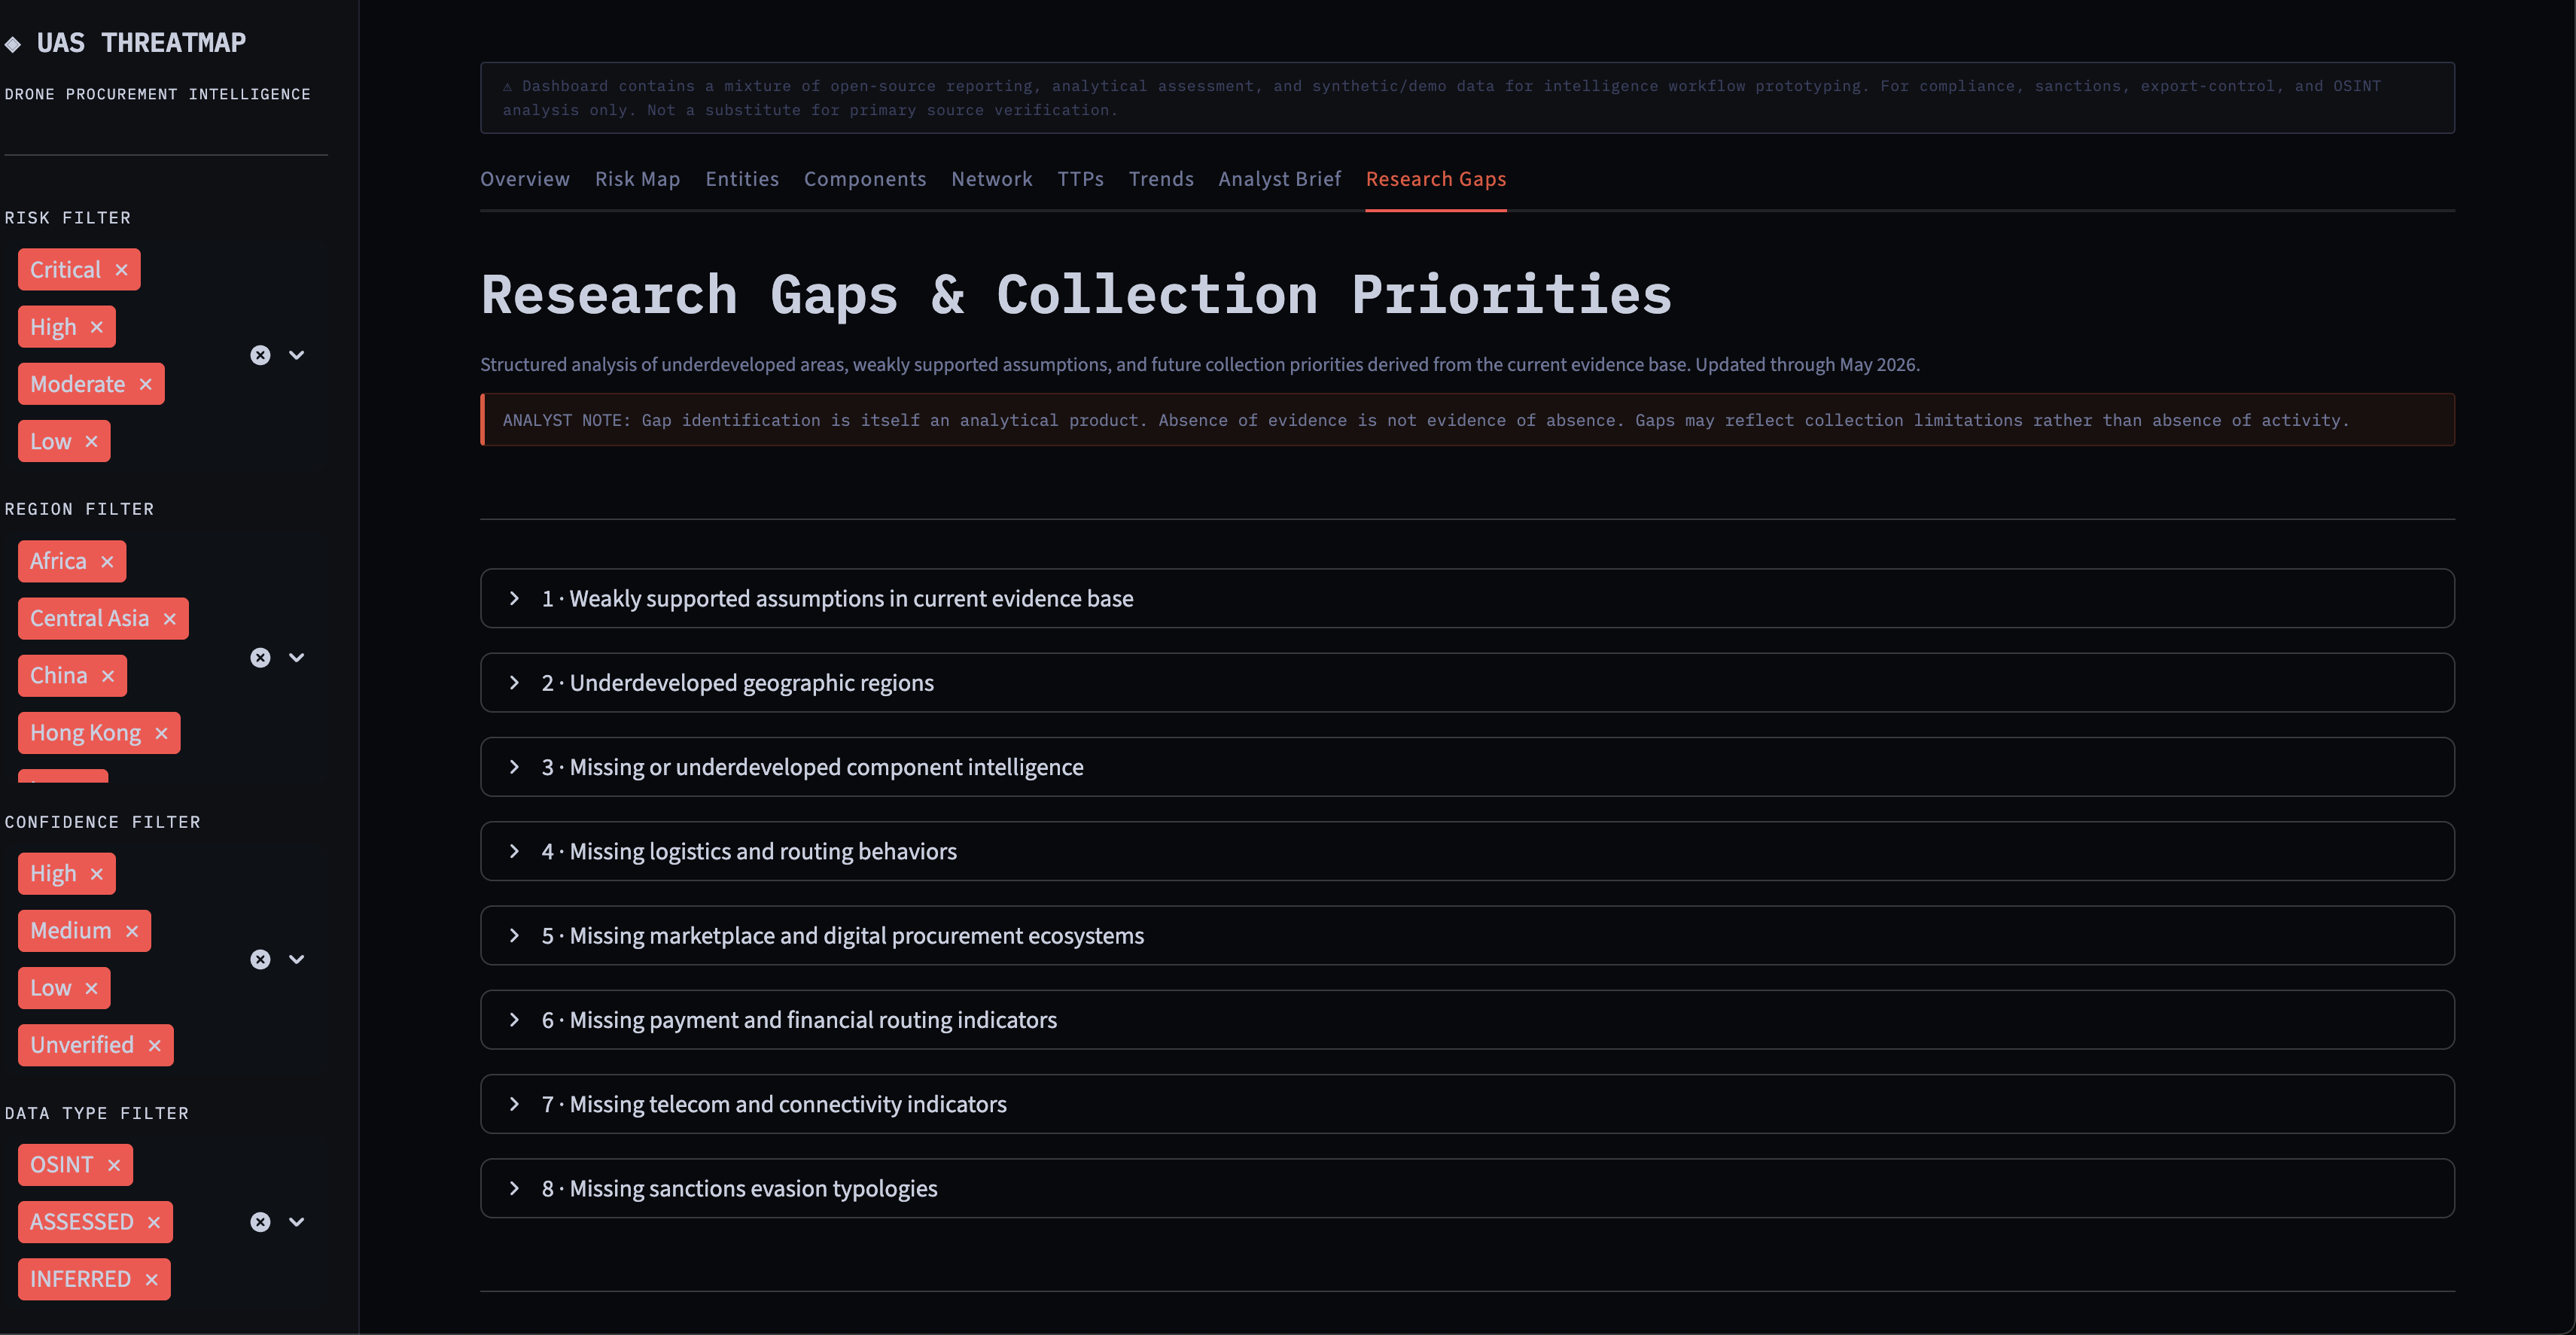Viewport: 2576px width, 1335px height.
Task: Switch to the Risk Map tab
Action: (x=637, y=179)
